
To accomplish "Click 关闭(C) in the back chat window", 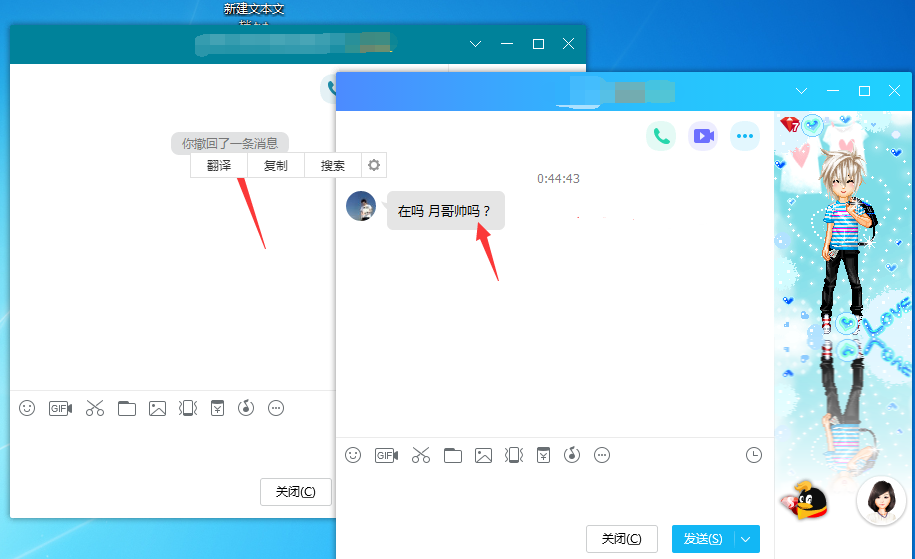I will click(x=296, y=492).
